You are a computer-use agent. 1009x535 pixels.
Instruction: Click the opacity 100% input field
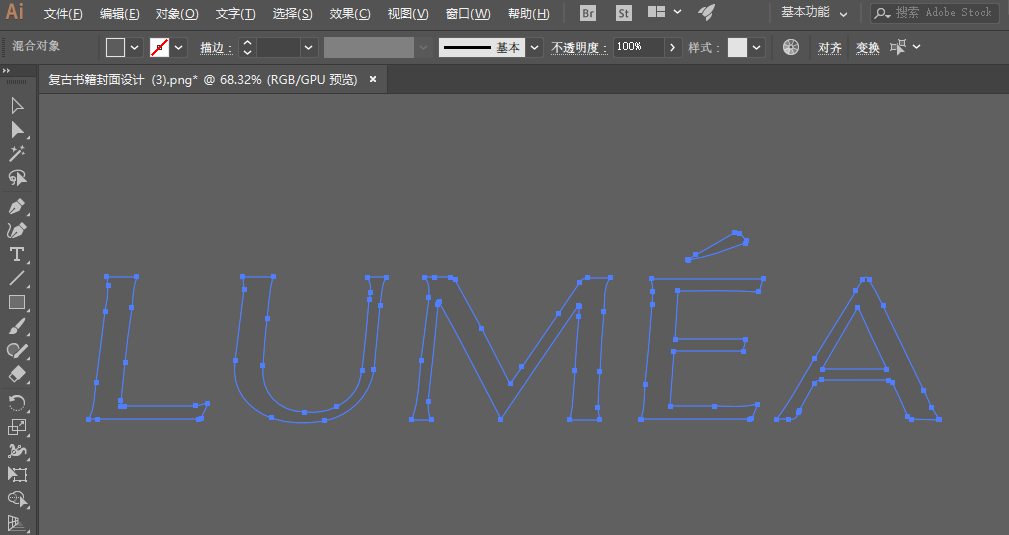pos(639,47)
